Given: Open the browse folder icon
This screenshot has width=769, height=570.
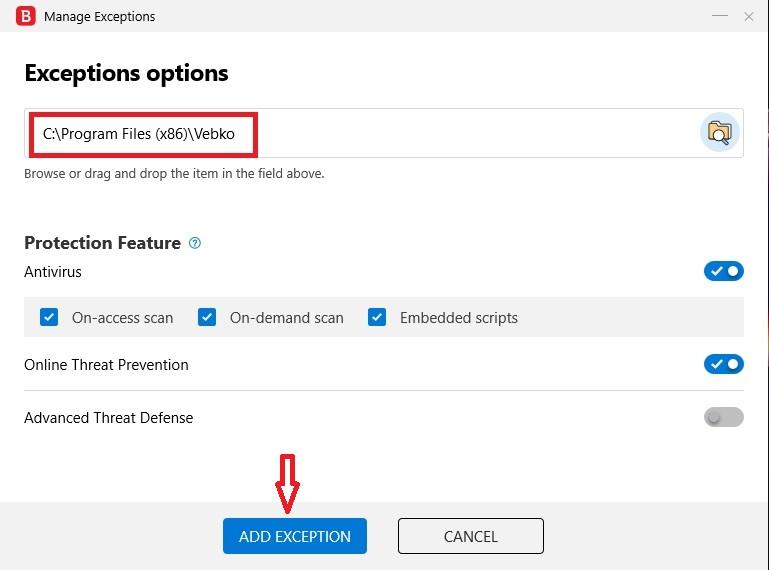Looking at the screenshot, I should [x=719, y=132].
